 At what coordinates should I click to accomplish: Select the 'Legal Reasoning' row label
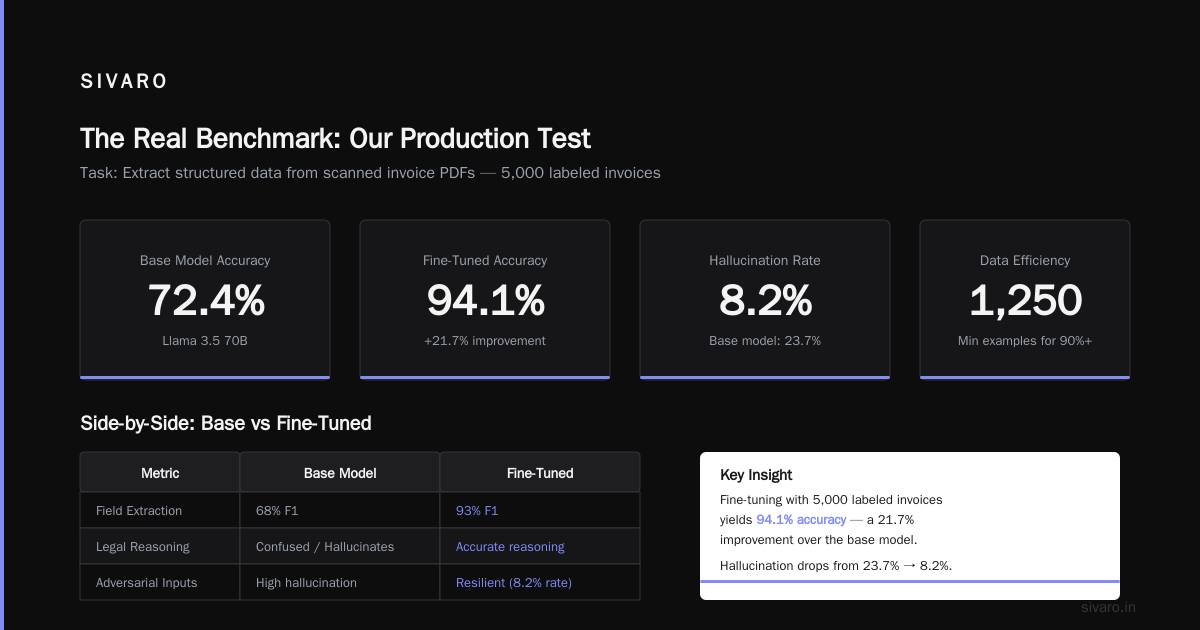coord(143,547)
